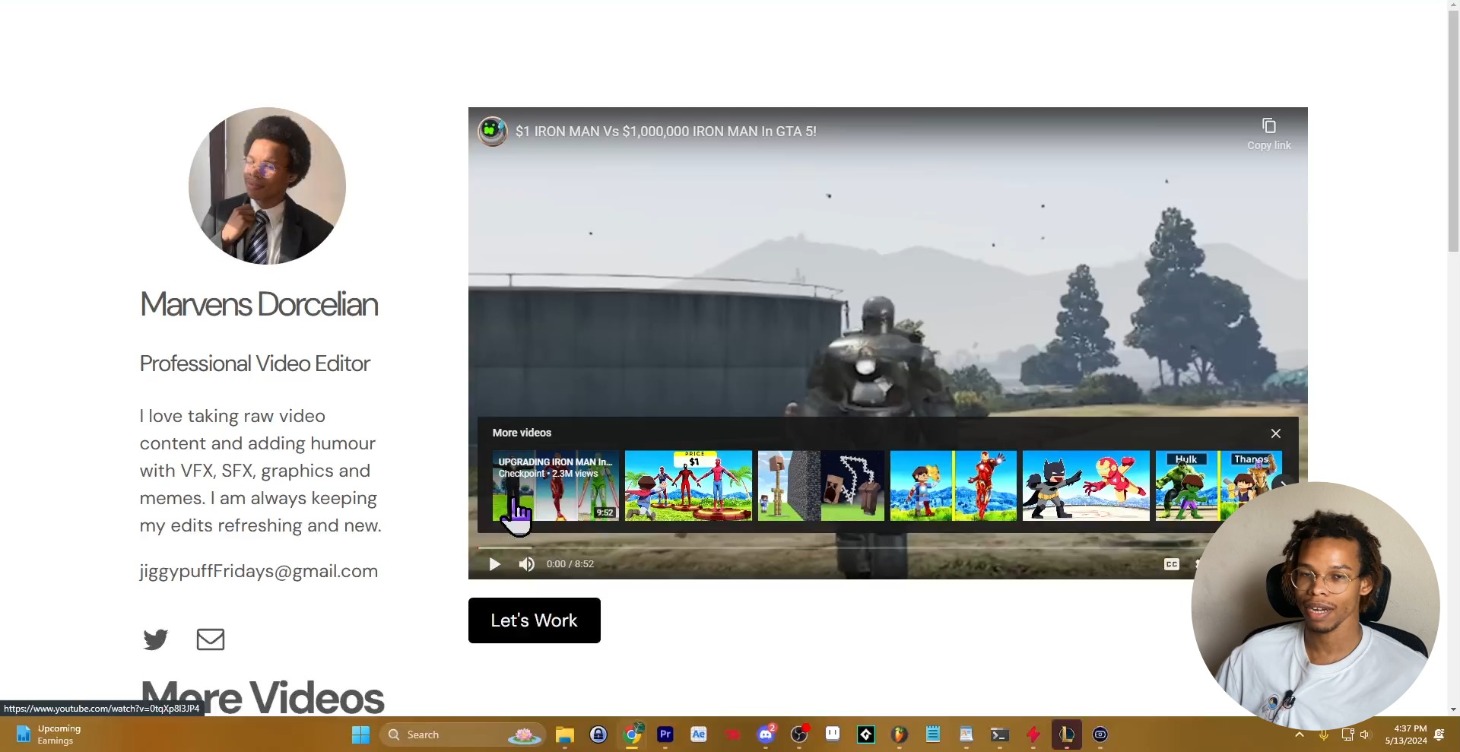Click the jiggypuffFridays@gmail.com address

(259, 571)
